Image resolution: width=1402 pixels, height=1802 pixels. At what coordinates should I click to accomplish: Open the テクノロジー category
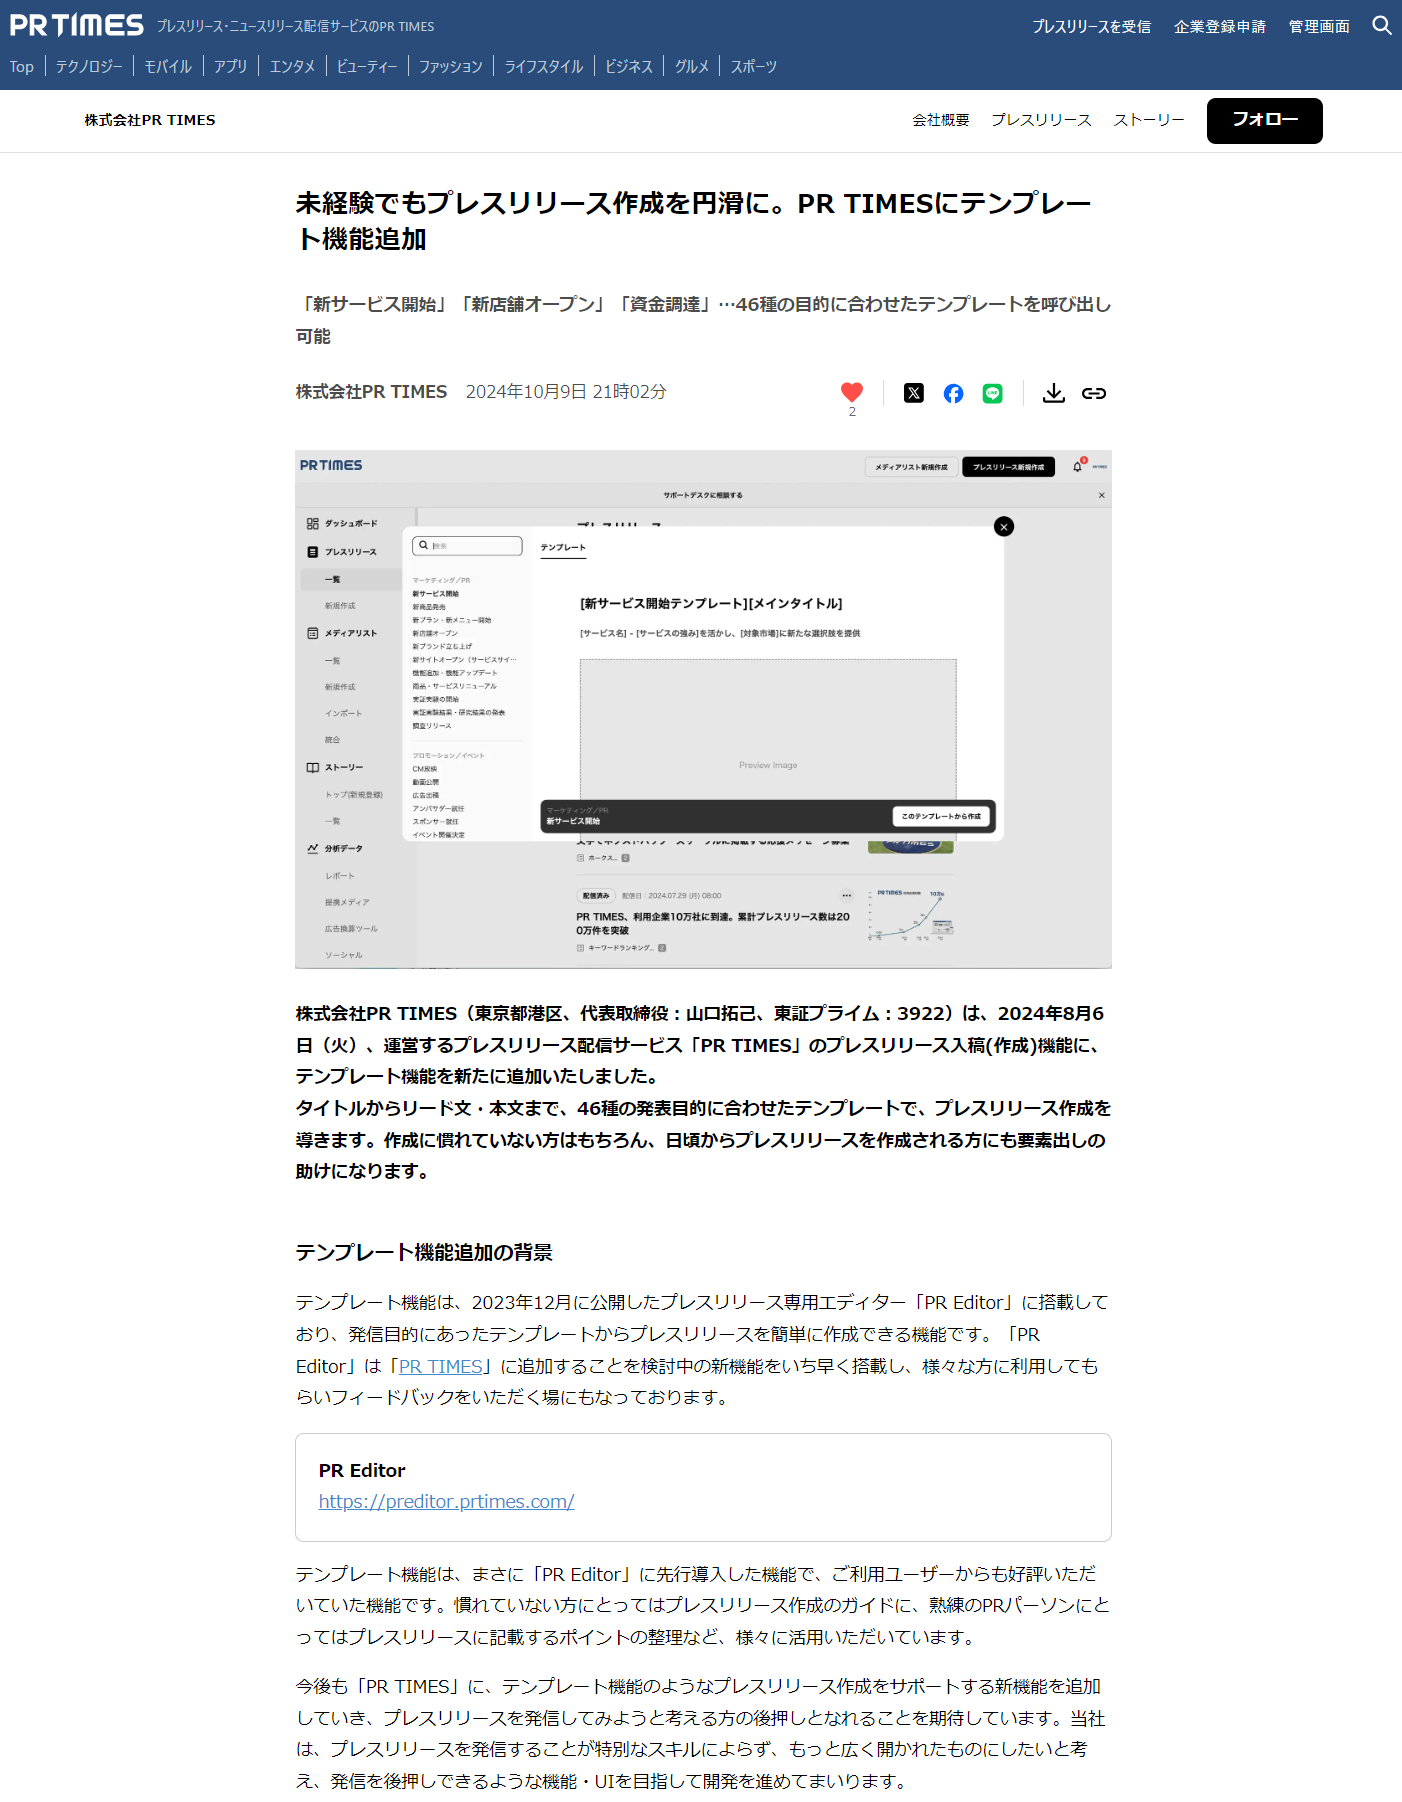[89, 66]
